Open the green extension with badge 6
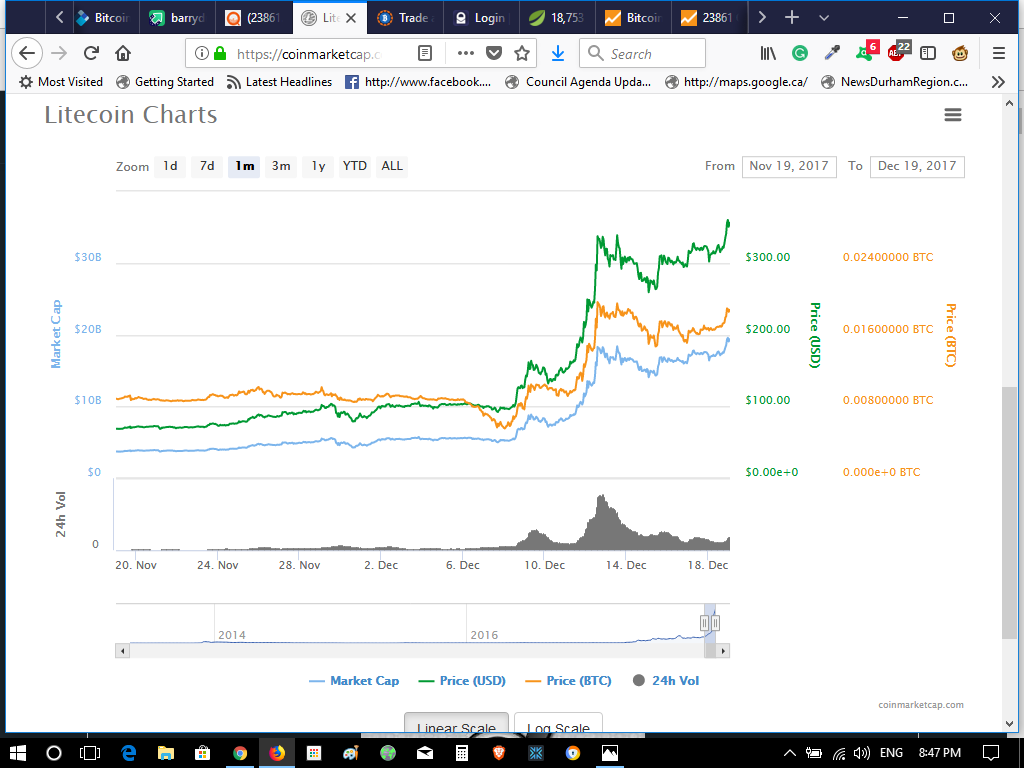1024x768 pixels. coord(867,52)
